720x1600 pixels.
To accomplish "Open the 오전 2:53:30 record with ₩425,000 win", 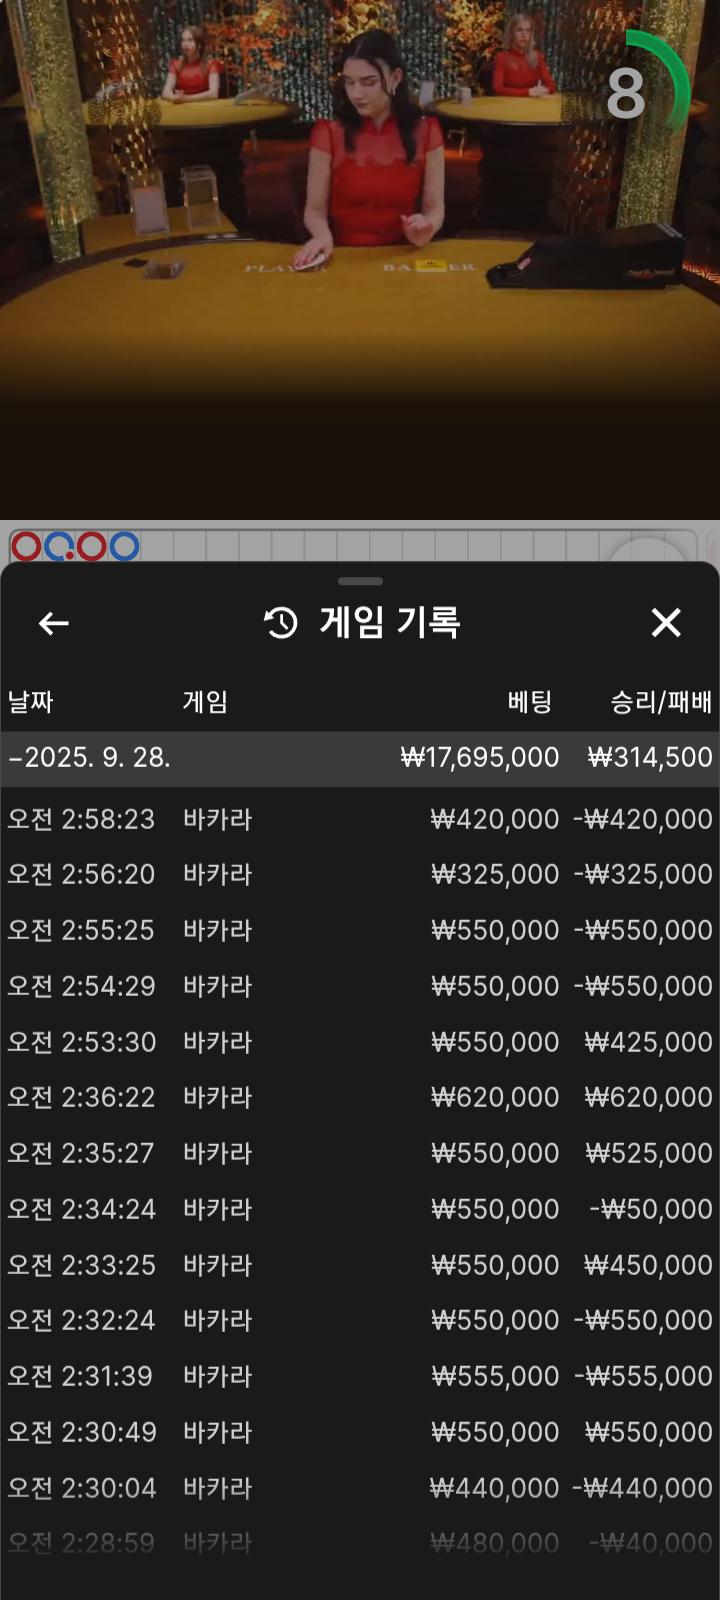I will coord(360,1042).
